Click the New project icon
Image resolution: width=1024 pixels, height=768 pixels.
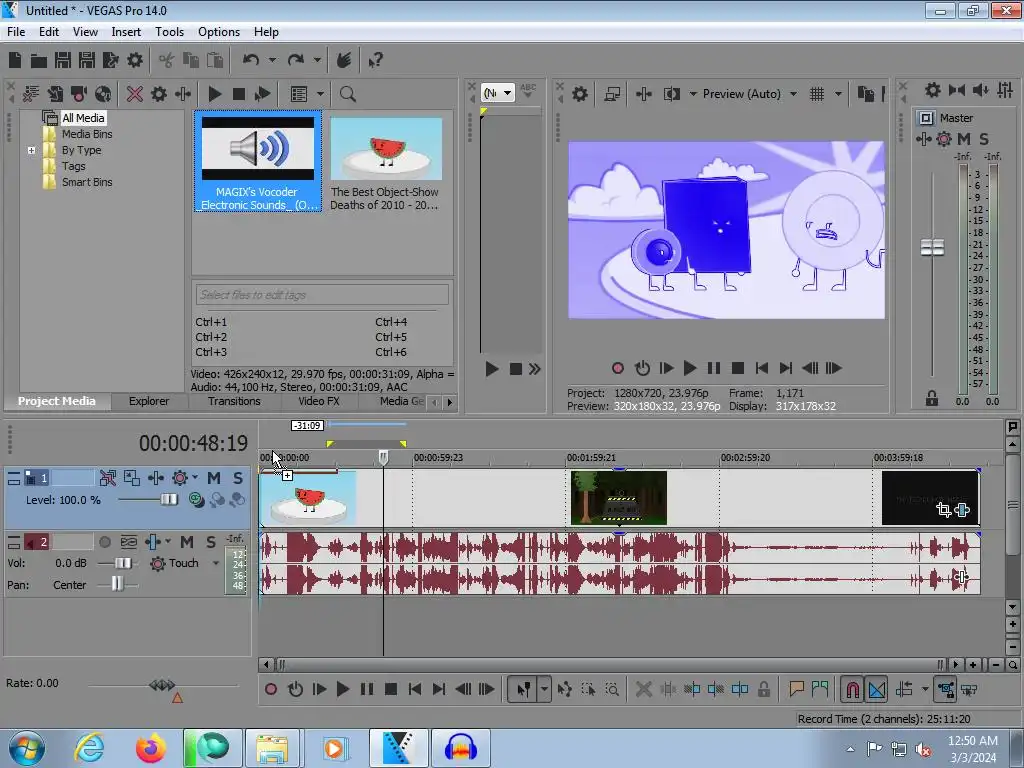[x=15, y=60]
